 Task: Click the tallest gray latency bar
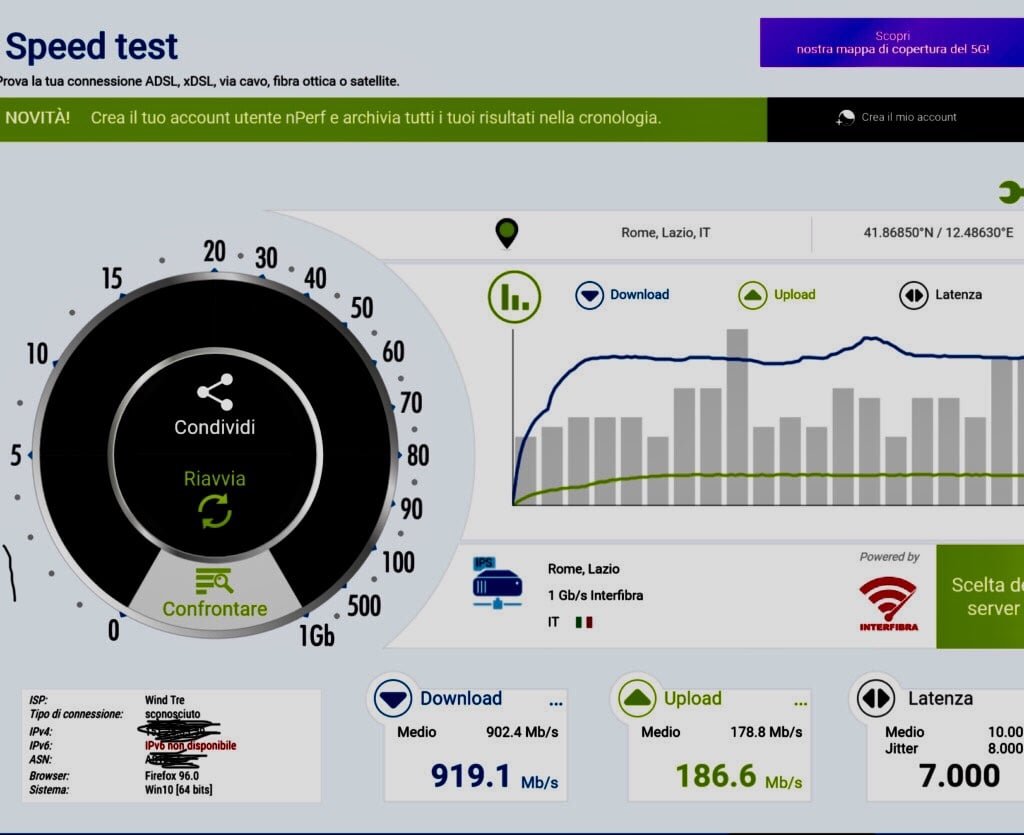737,417
